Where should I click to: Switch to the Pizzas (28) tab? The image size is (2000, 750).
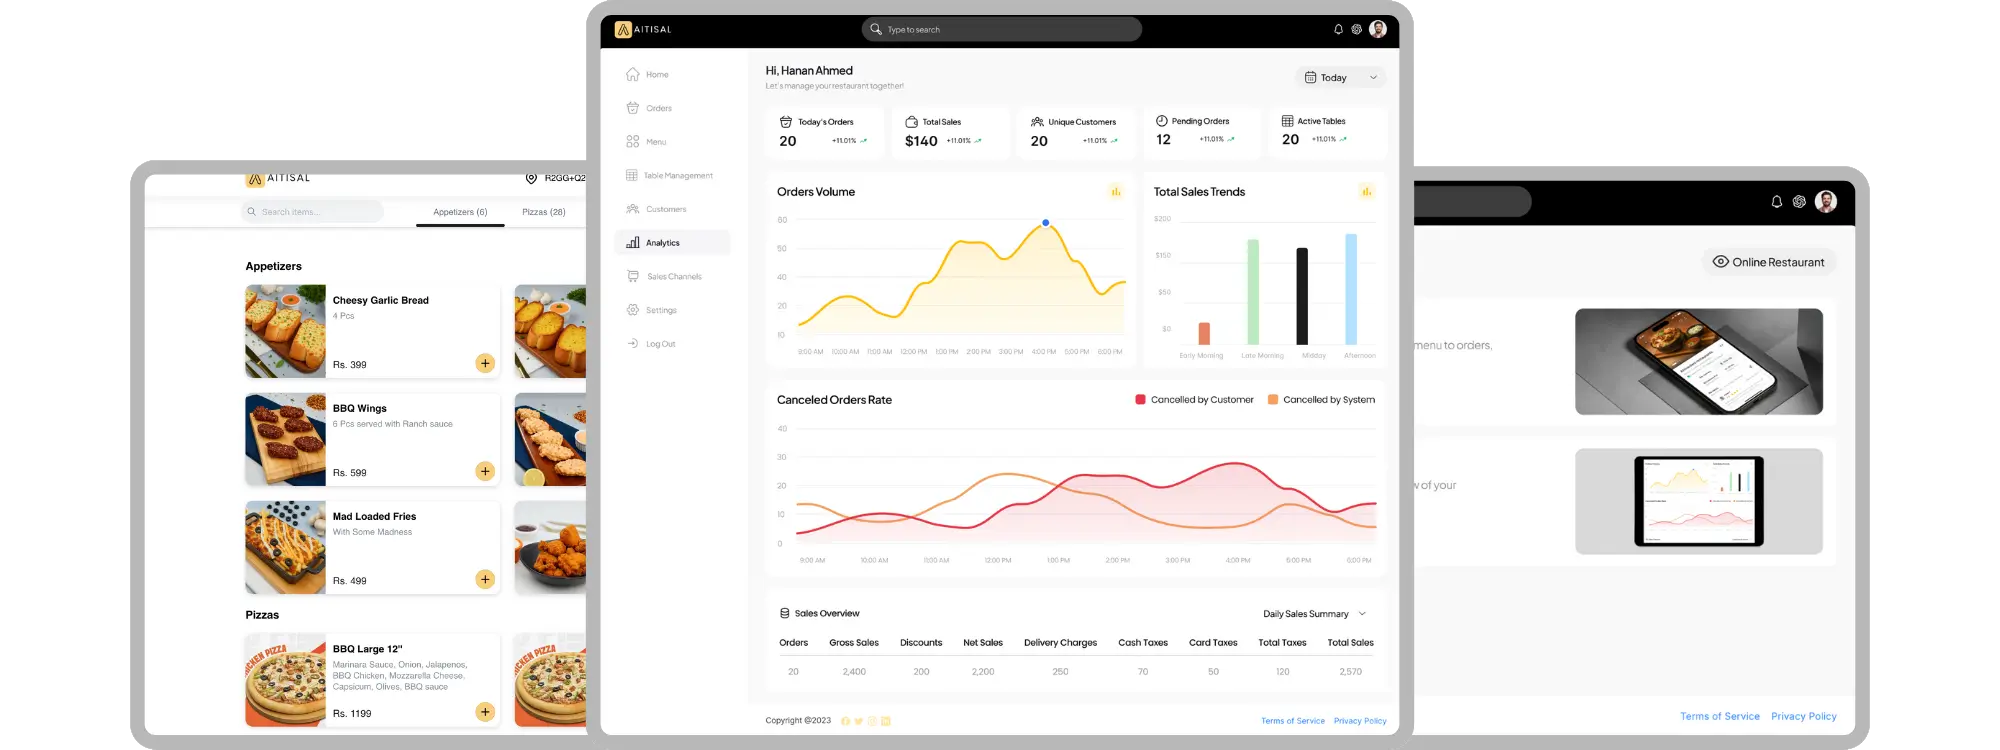point(543,212)
